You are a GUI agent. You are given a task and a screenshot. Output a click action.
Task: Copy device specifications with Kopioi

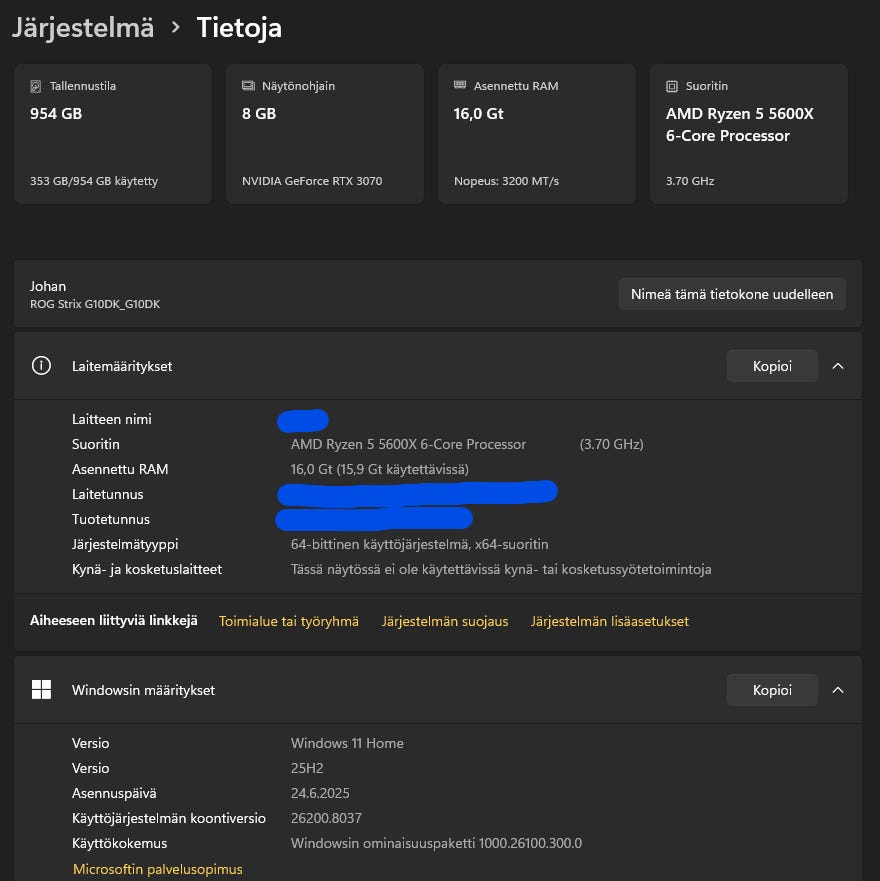(x=772, y=366)
